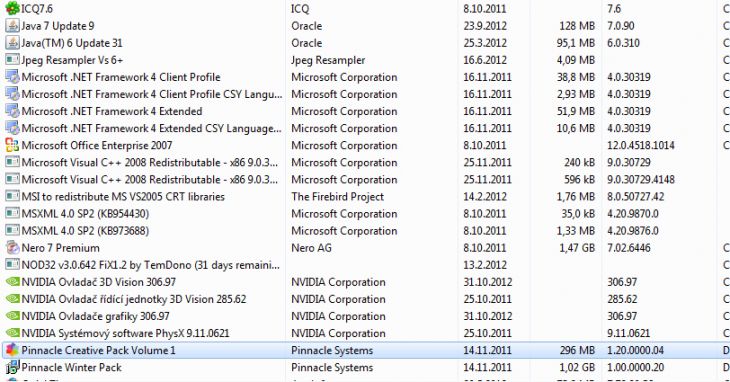Select MSXML 4.0 SP2 (KB954430) name
This screenshot has height=382, width=730.
point(85,214)
